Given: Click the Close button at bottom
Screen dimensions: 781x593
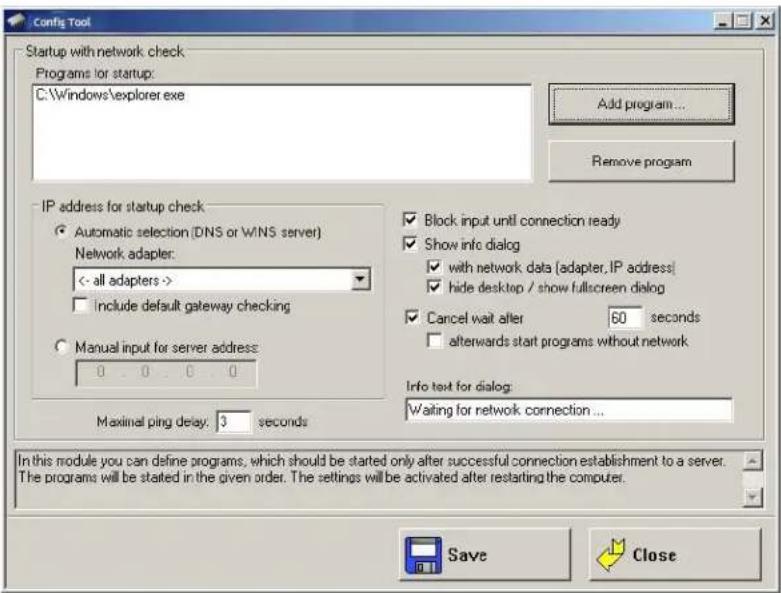Looking at the screenshot, I should (x=675, y=555).
